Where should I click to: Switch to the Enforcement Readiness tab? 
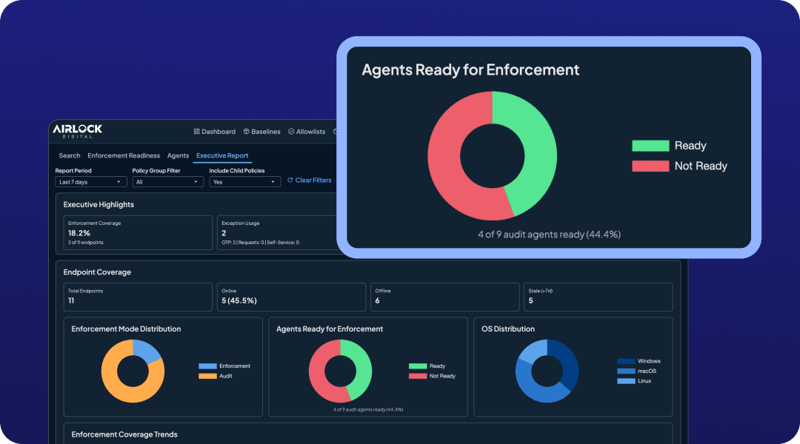click(x=123, y=156)
